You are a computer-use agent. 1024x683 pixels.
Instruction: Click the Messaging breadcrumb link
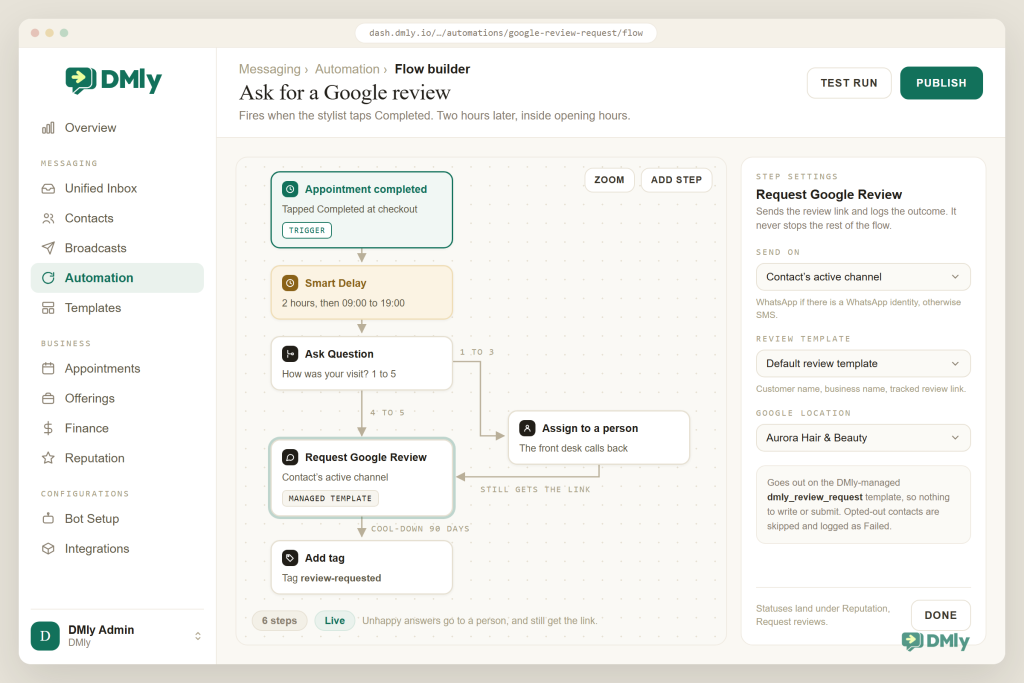270,69
